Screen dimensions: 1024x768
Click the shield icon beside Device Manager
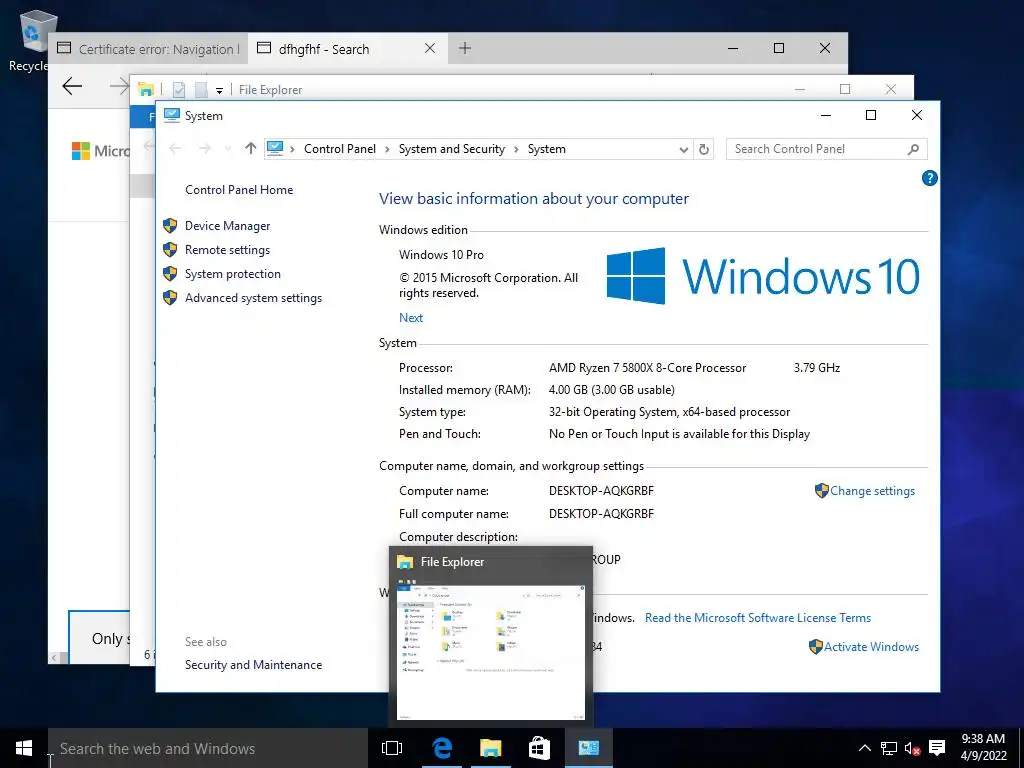(170, 226)
